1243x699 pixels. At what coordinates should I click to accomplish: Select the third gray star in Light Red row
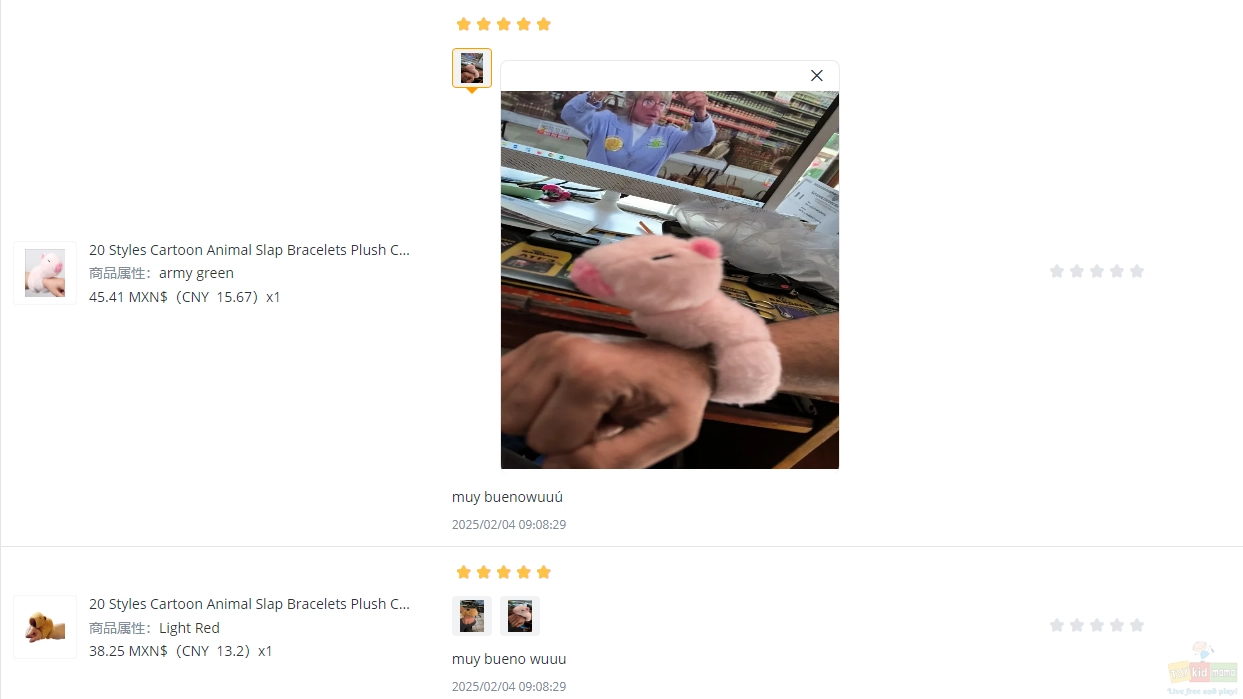1097,625
